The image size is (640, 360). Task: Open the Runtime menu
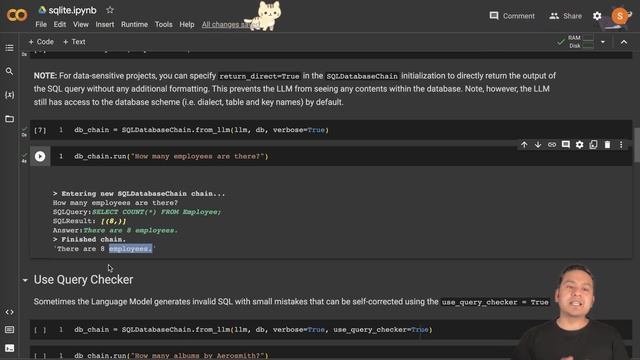pos(134,24)
